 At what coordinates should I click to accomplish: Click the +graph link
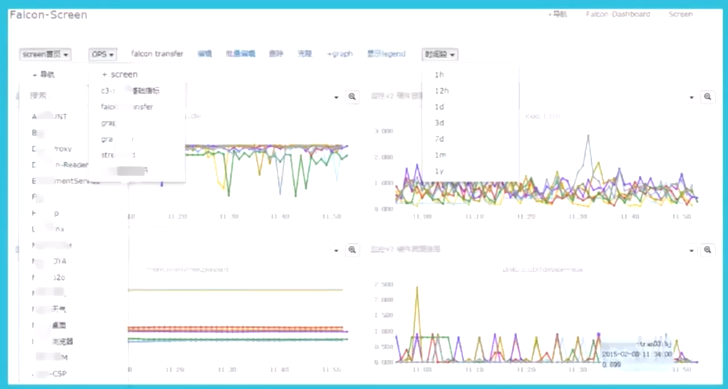(340, 54)
